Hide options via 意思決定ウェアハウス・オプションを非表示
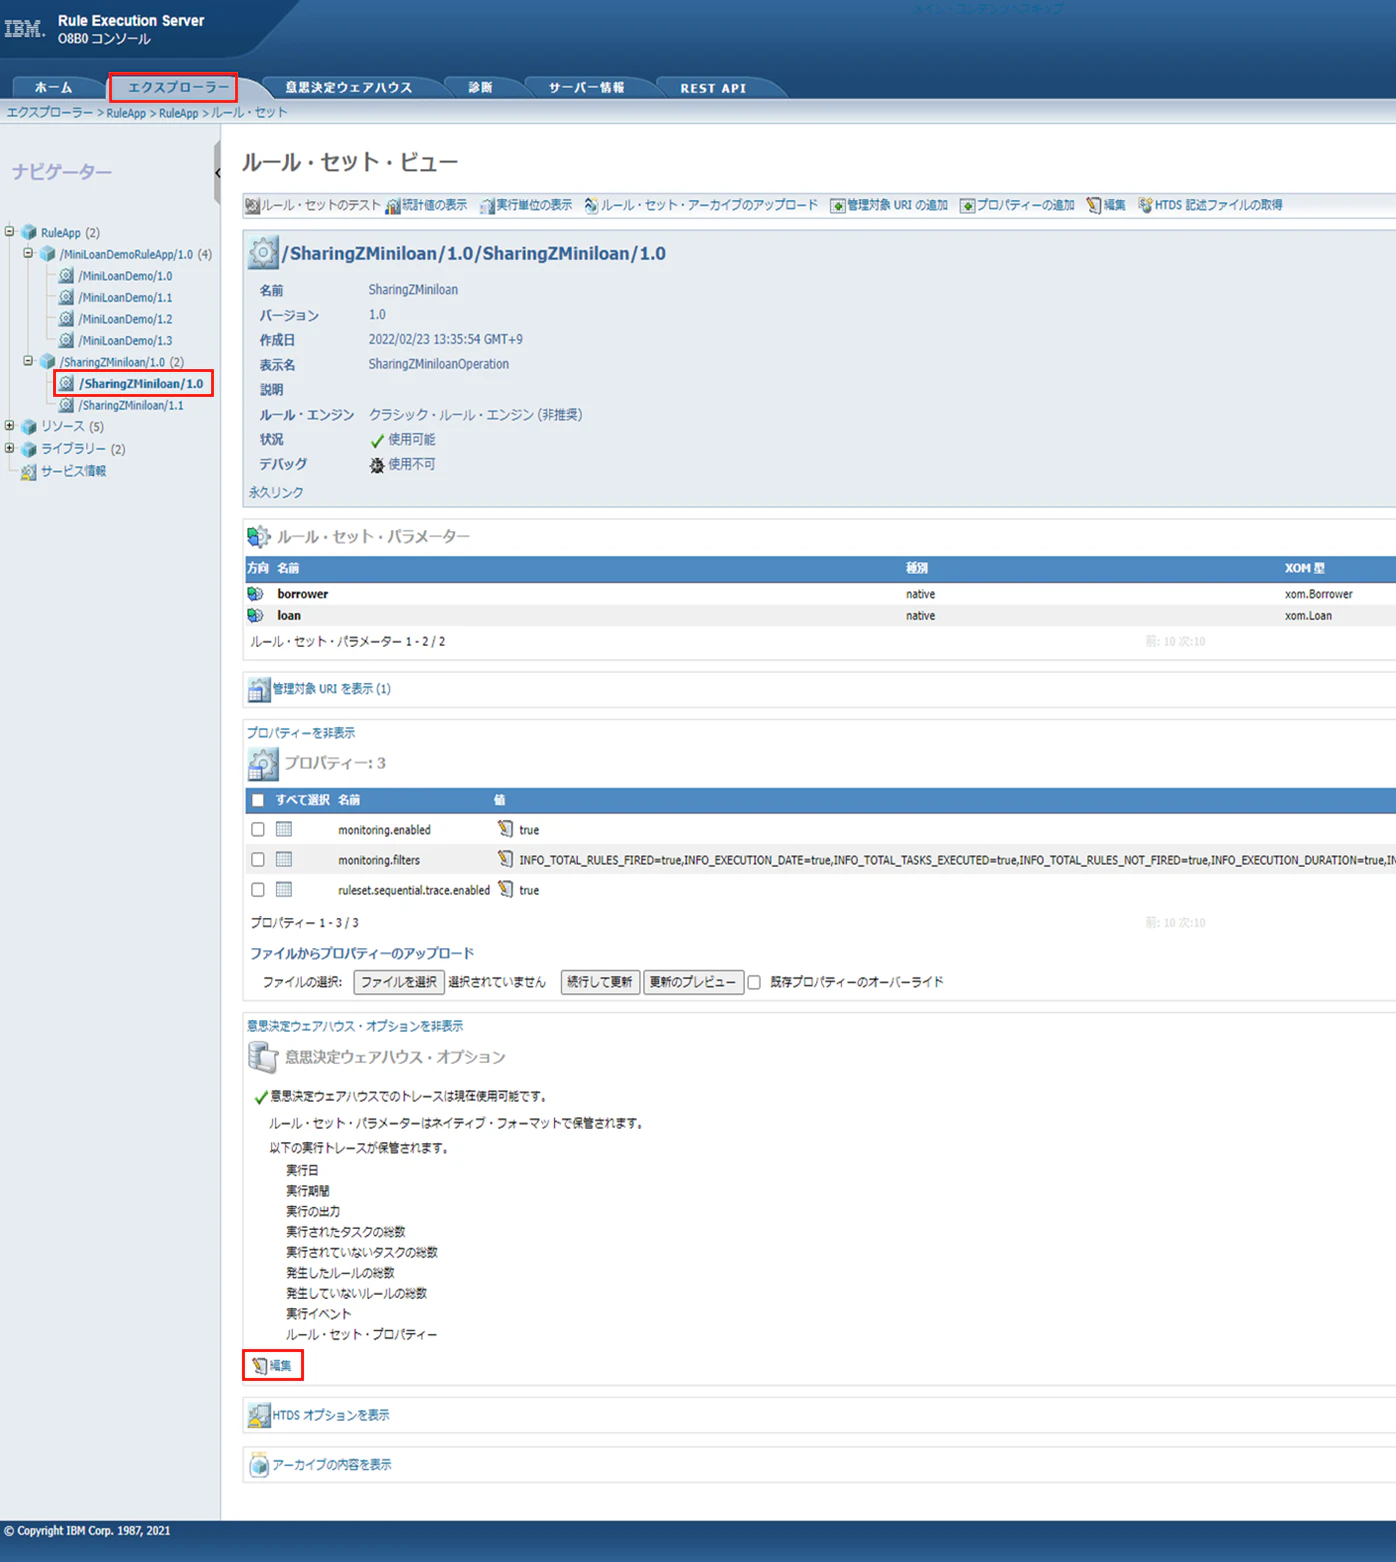 tap(355, 1026)
